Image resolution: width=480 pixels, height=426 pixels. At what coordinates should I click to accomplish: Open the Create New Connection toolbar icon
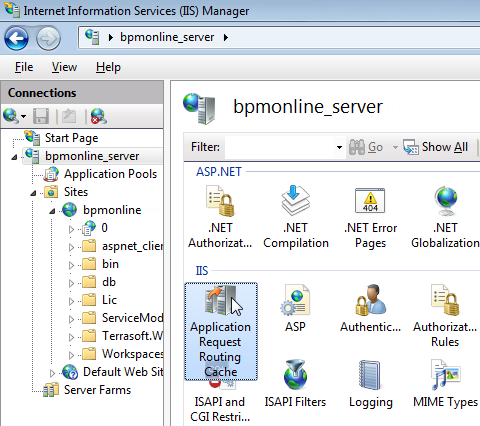11,116
